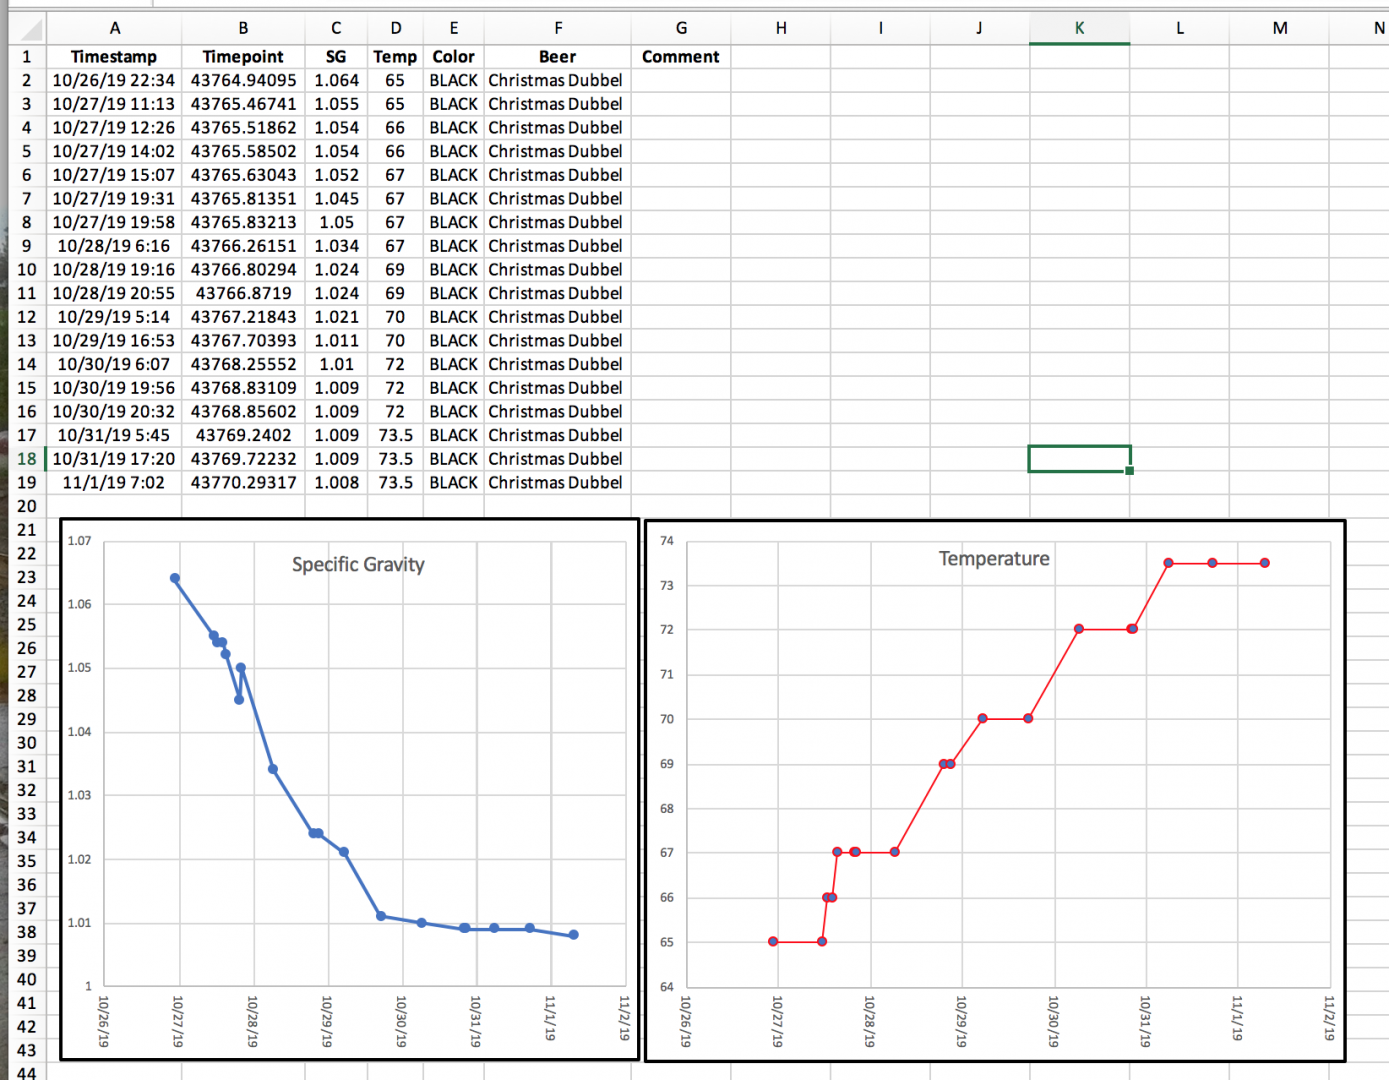Click last 73.5 data point on Temperature chart
1389x1080 pixels.
pos(1265,563)
